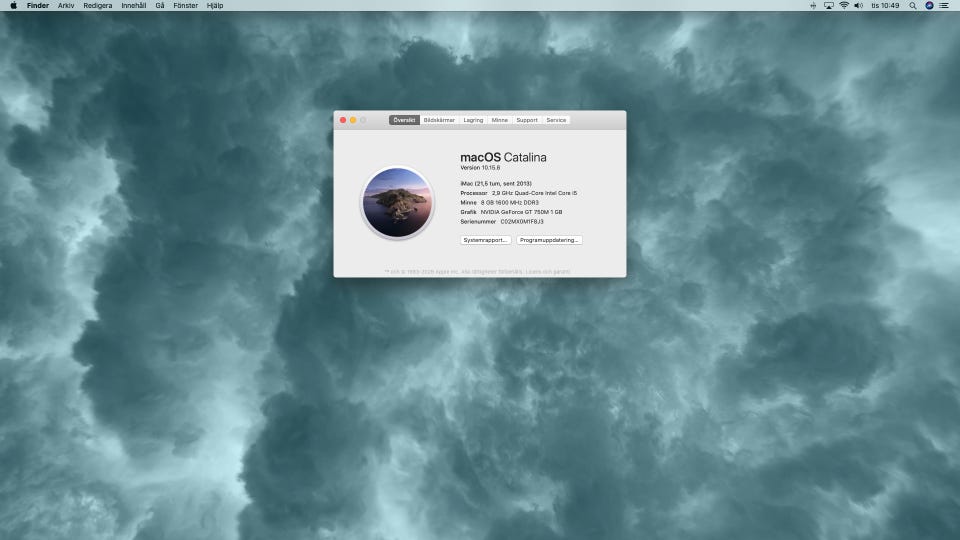Open the Hjälp menu

pos(215,6)
